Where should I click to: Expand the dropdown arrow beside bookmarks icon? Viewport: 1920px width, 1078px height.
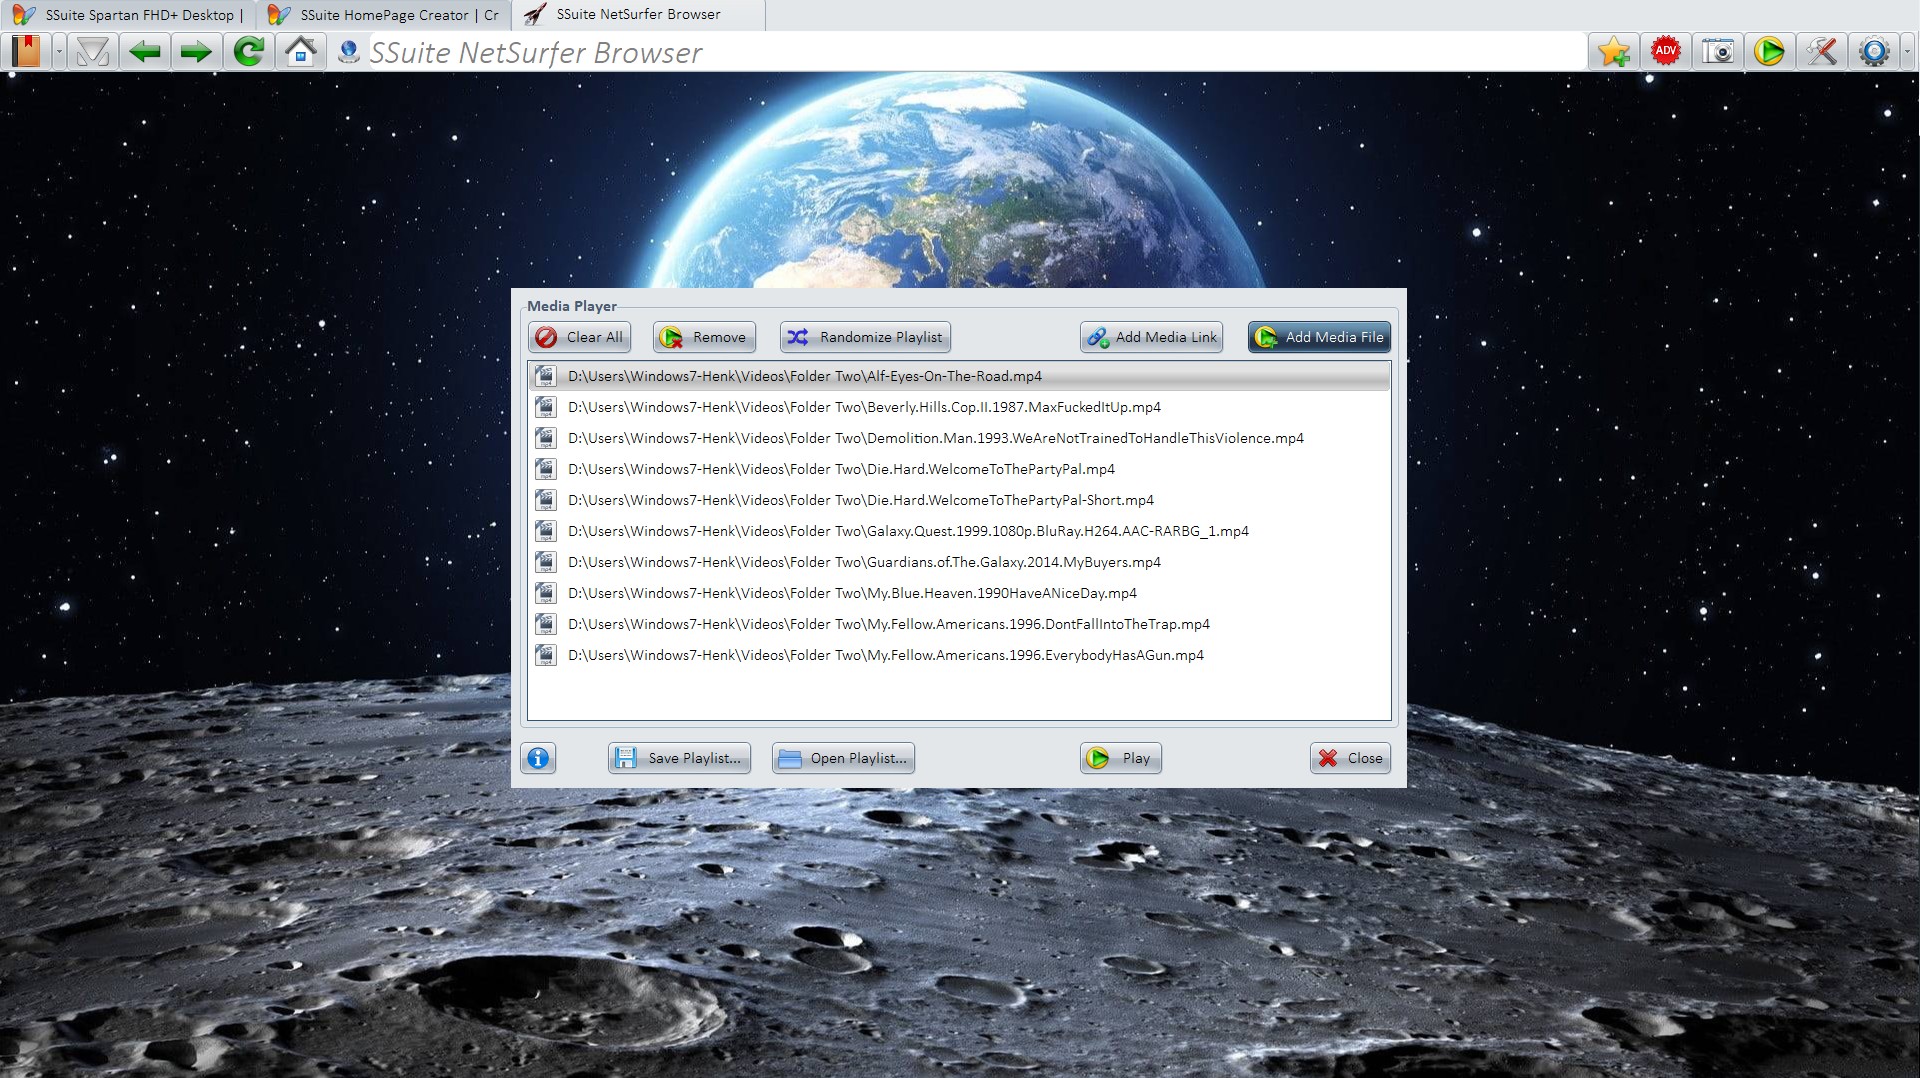tap(59, 51)
